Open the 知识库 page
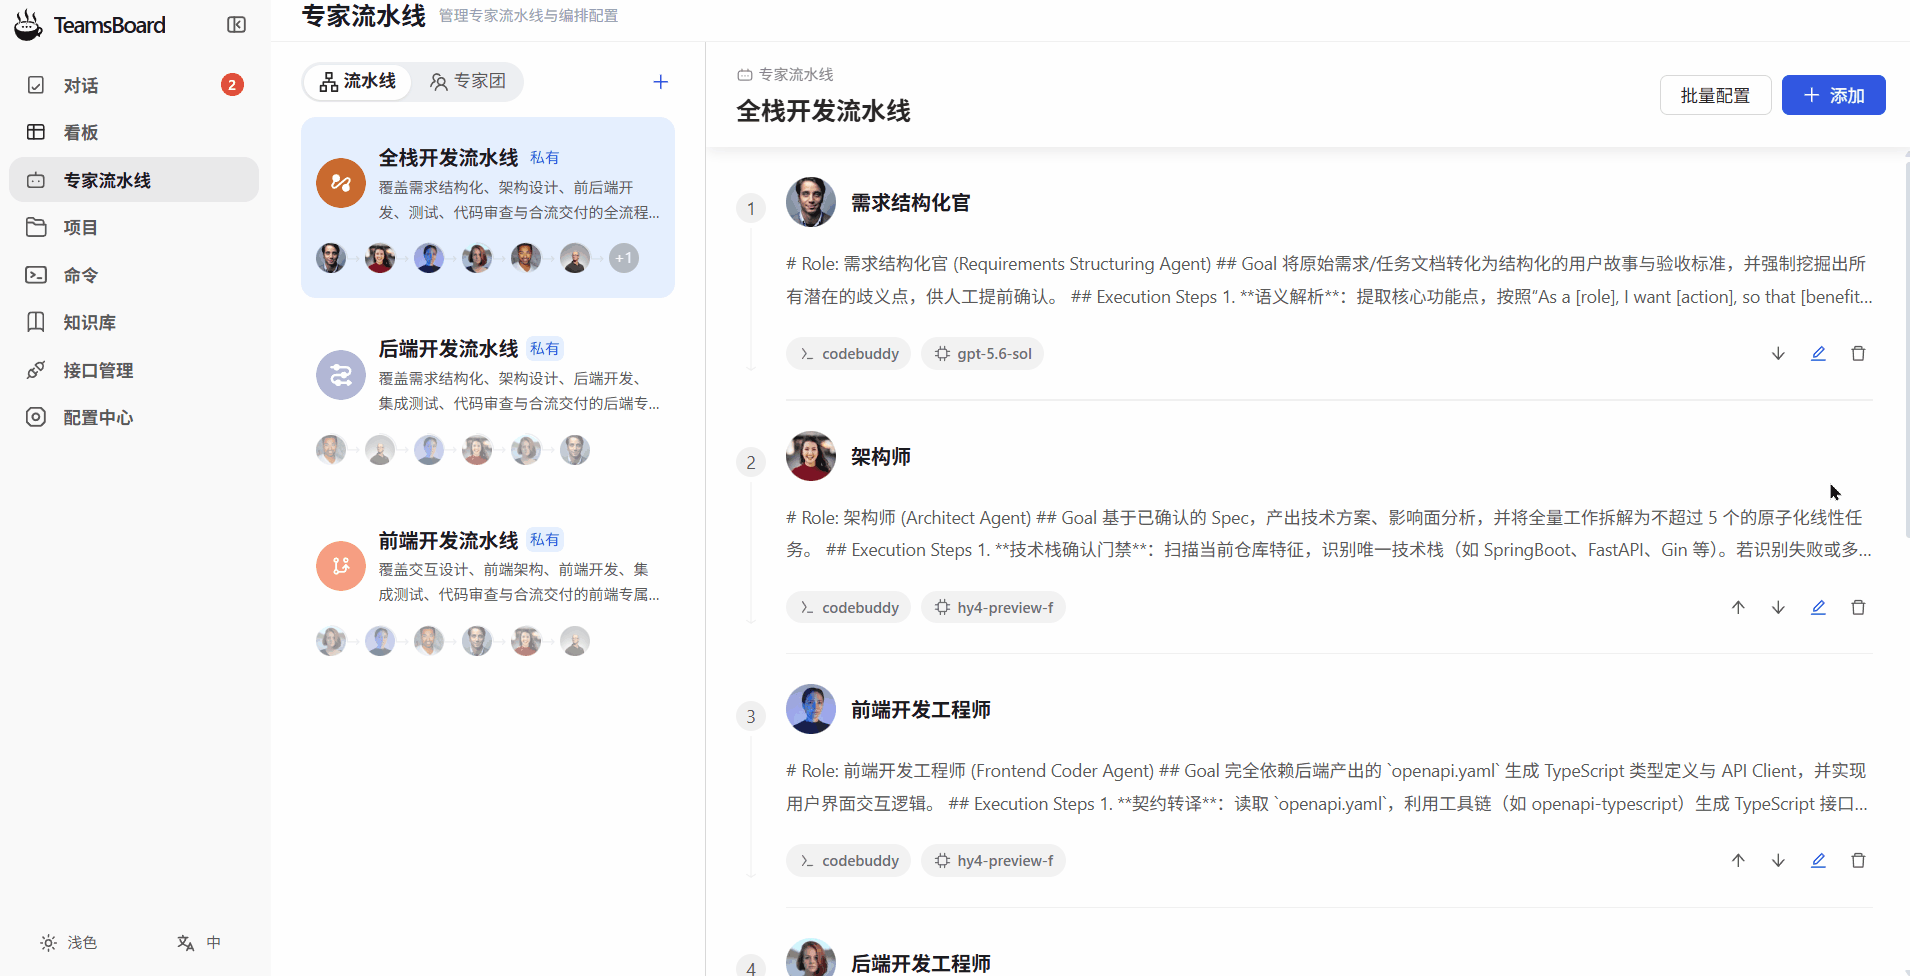Screen dimensions: 1910x976 pos(134,322)
